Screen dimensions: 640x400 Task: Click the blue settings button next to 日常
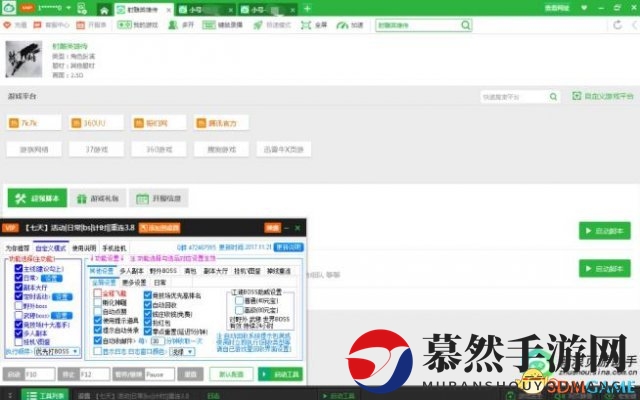[52, 278]
